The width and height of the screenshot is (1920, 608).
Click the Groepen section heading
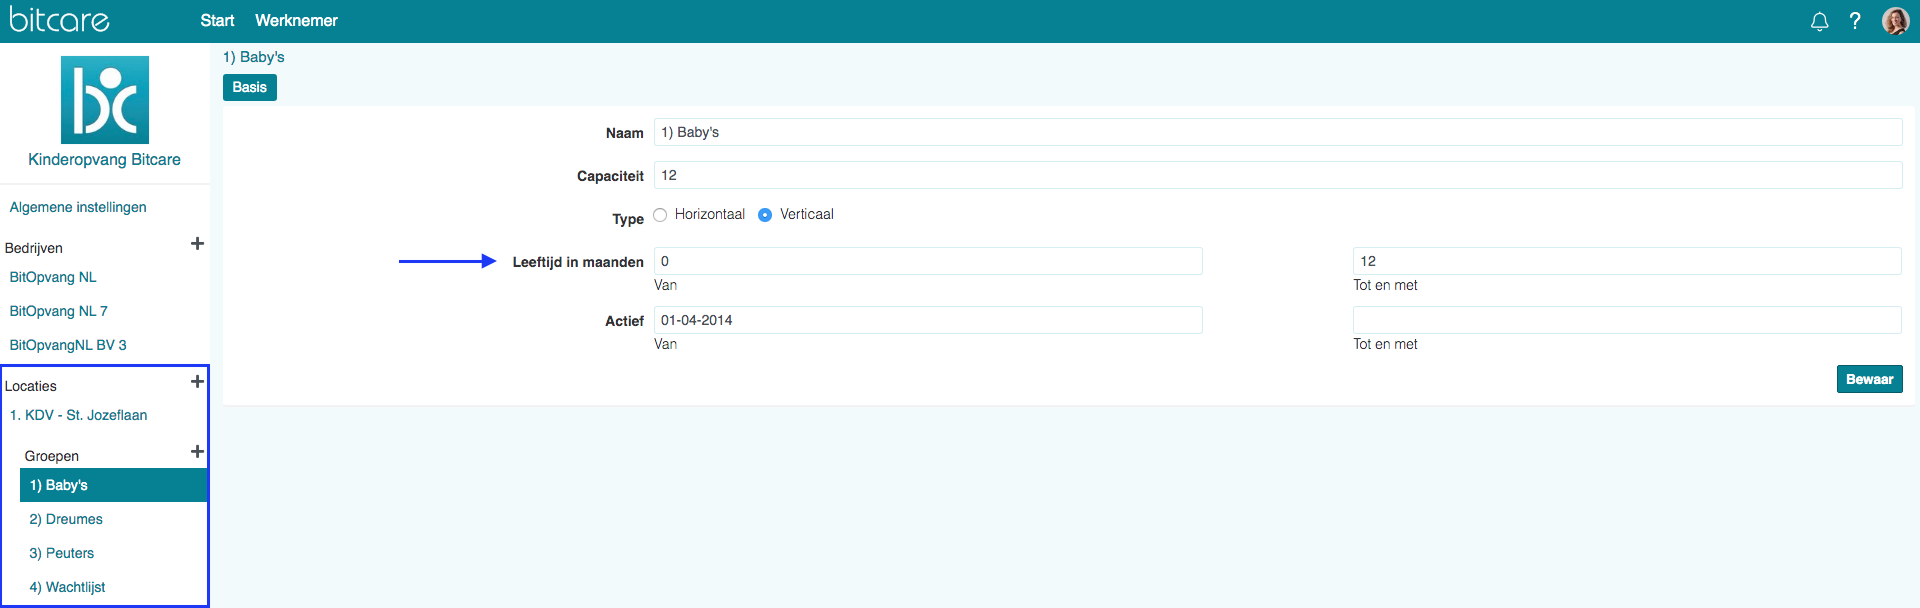pos(52,456)
